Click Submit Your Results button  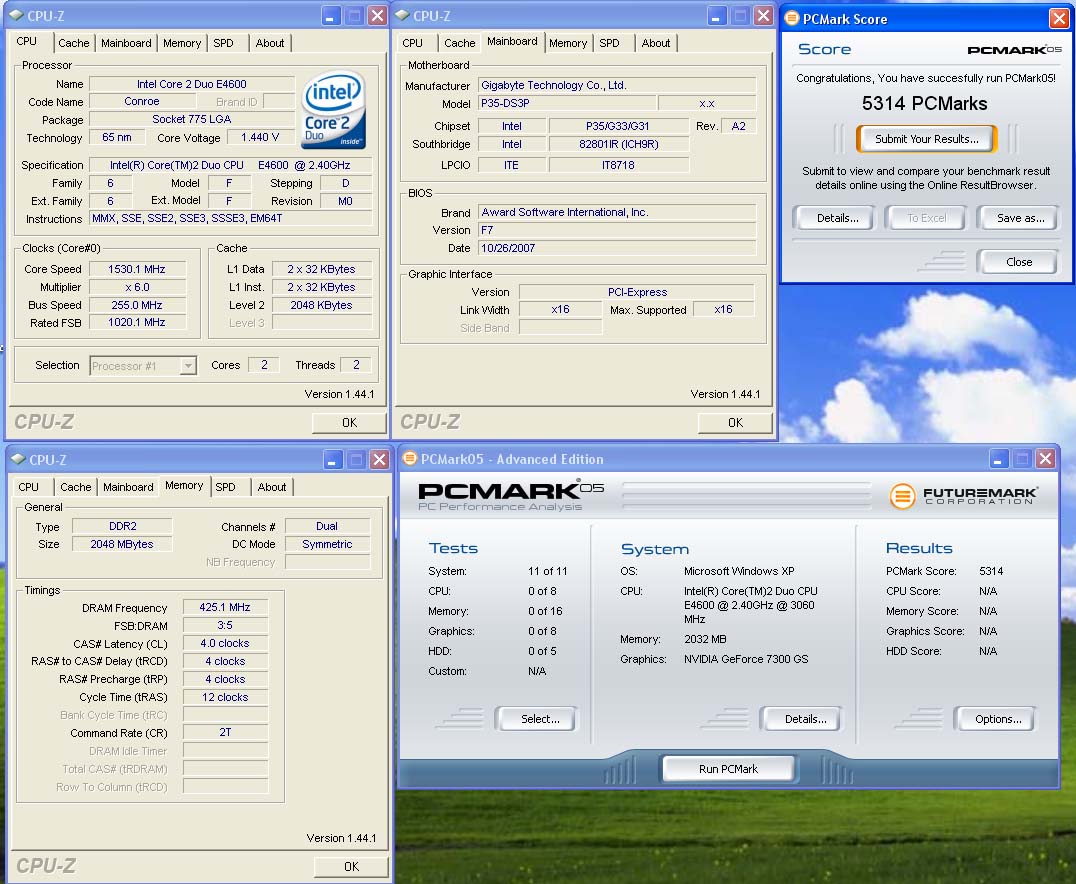click(x=926, y=139)
